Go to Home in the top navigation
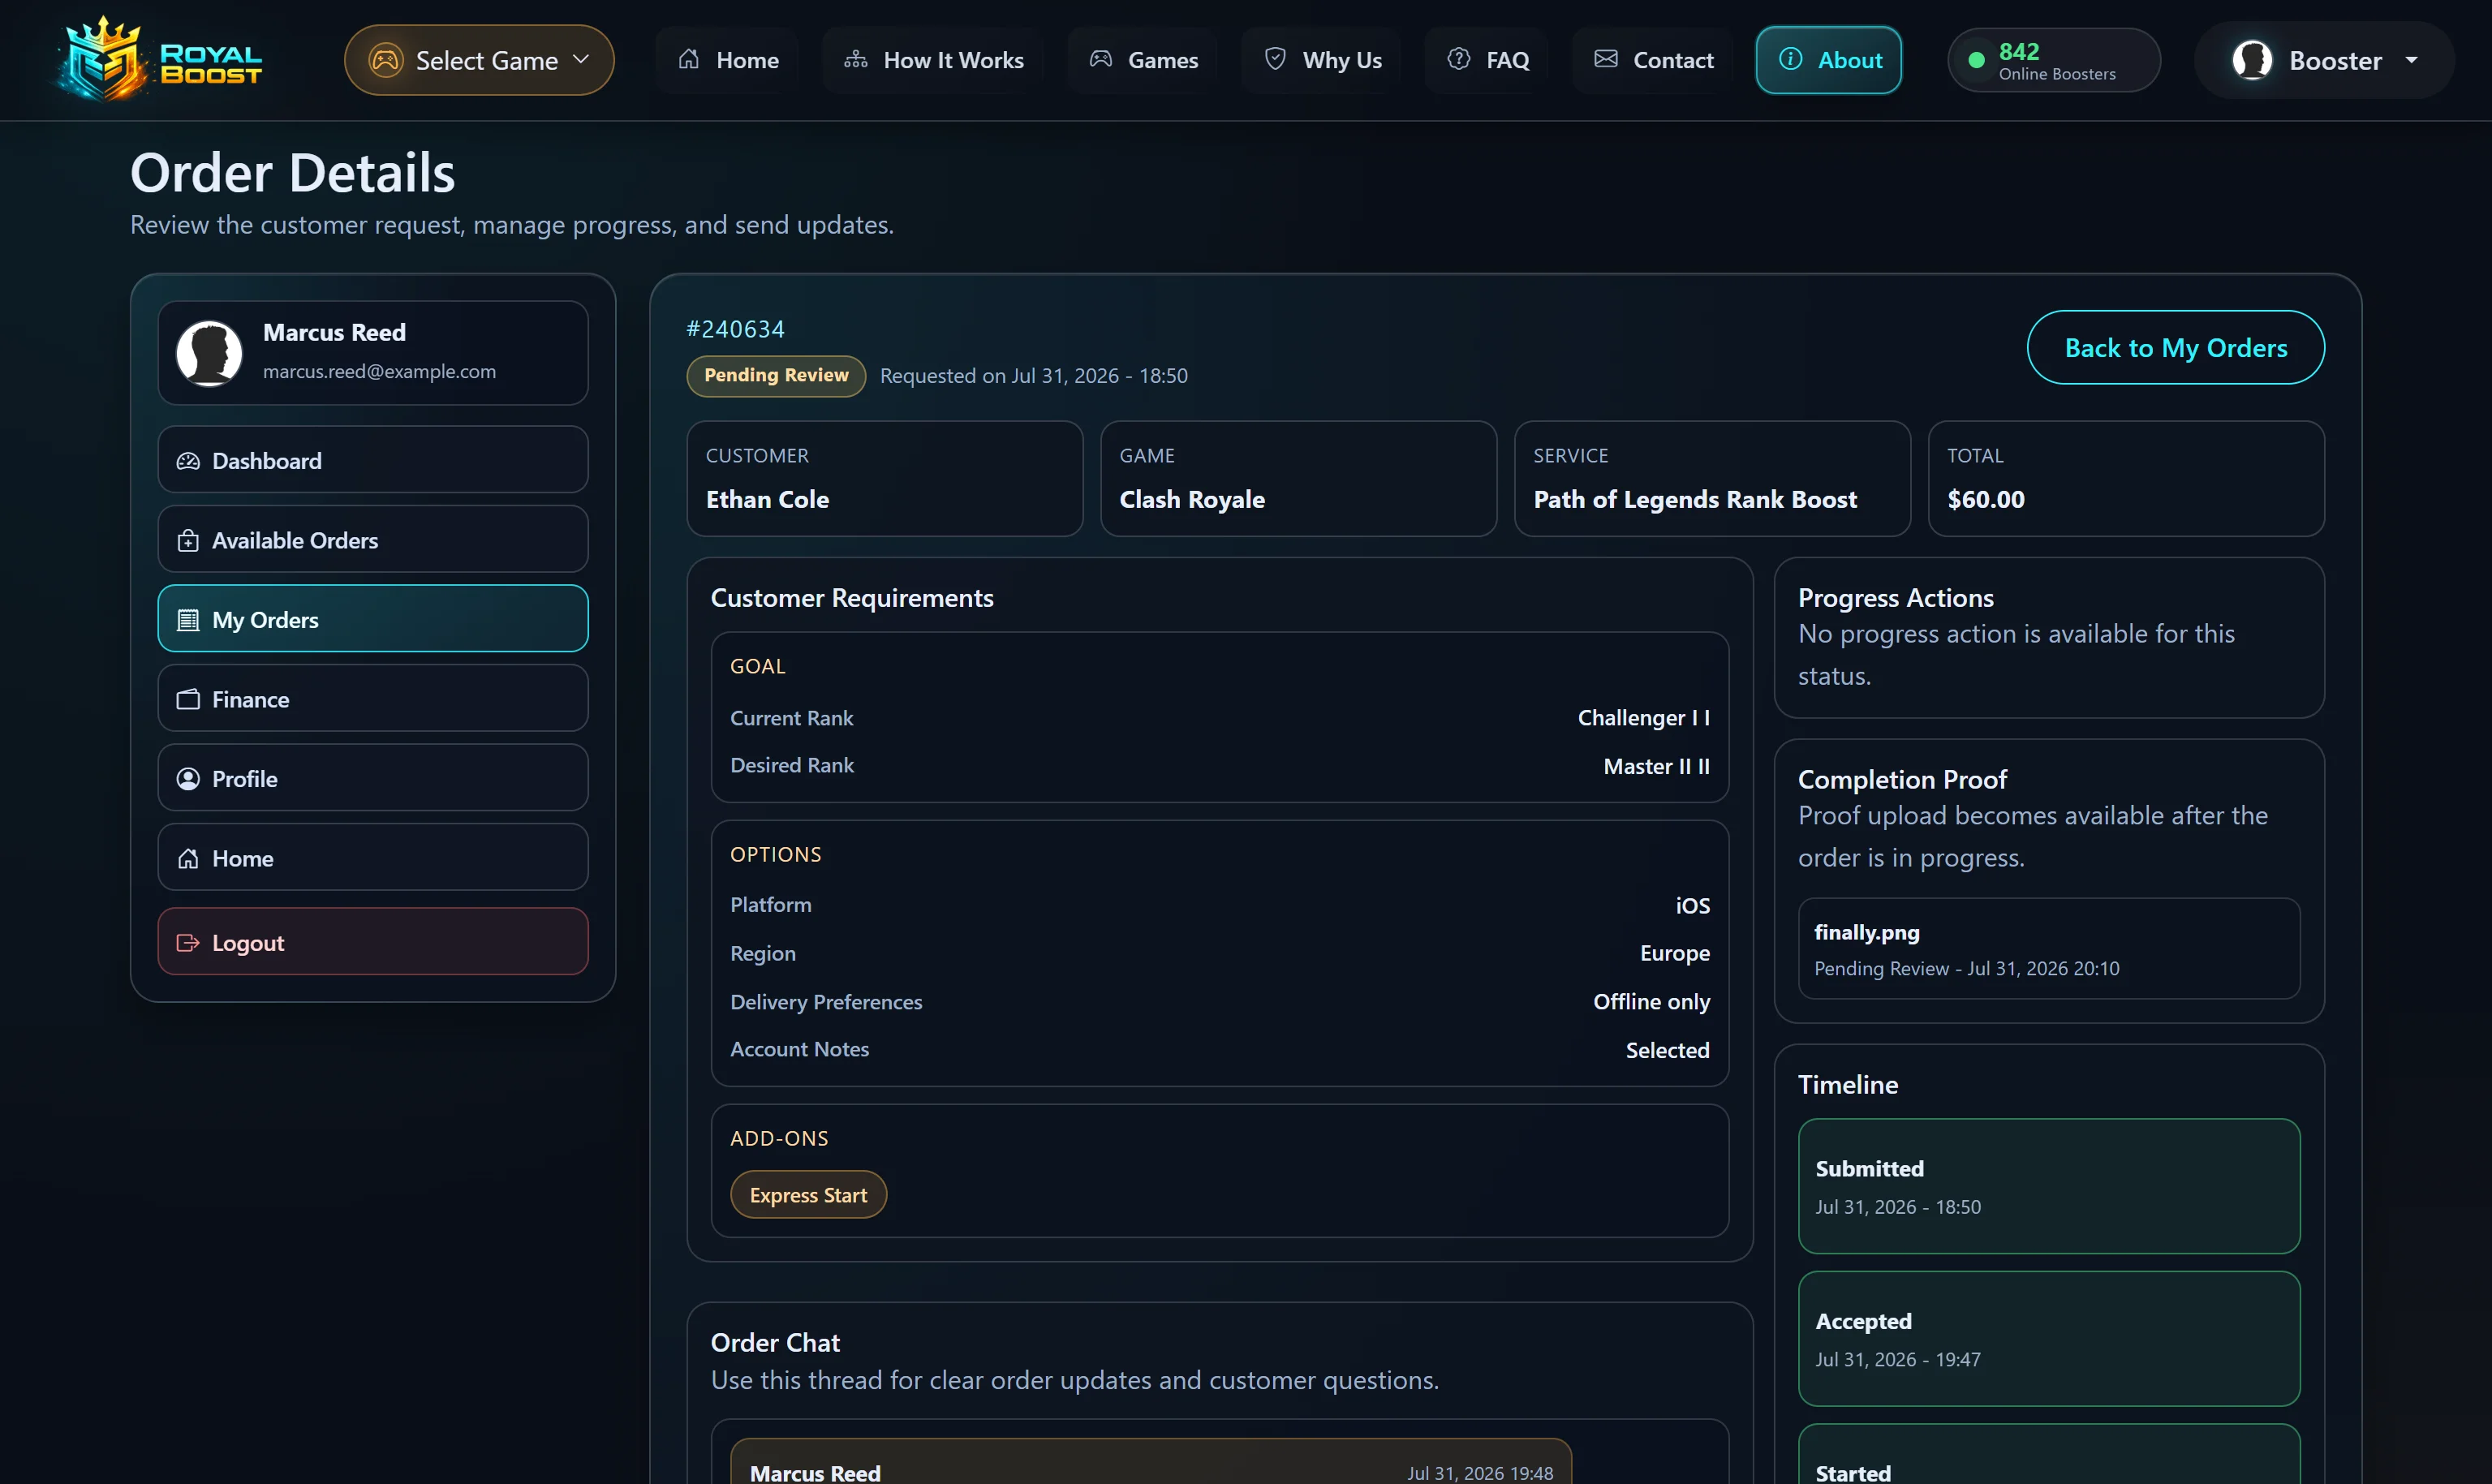This screenshot has height=1484, width=2492. click(x=727, y=60)
